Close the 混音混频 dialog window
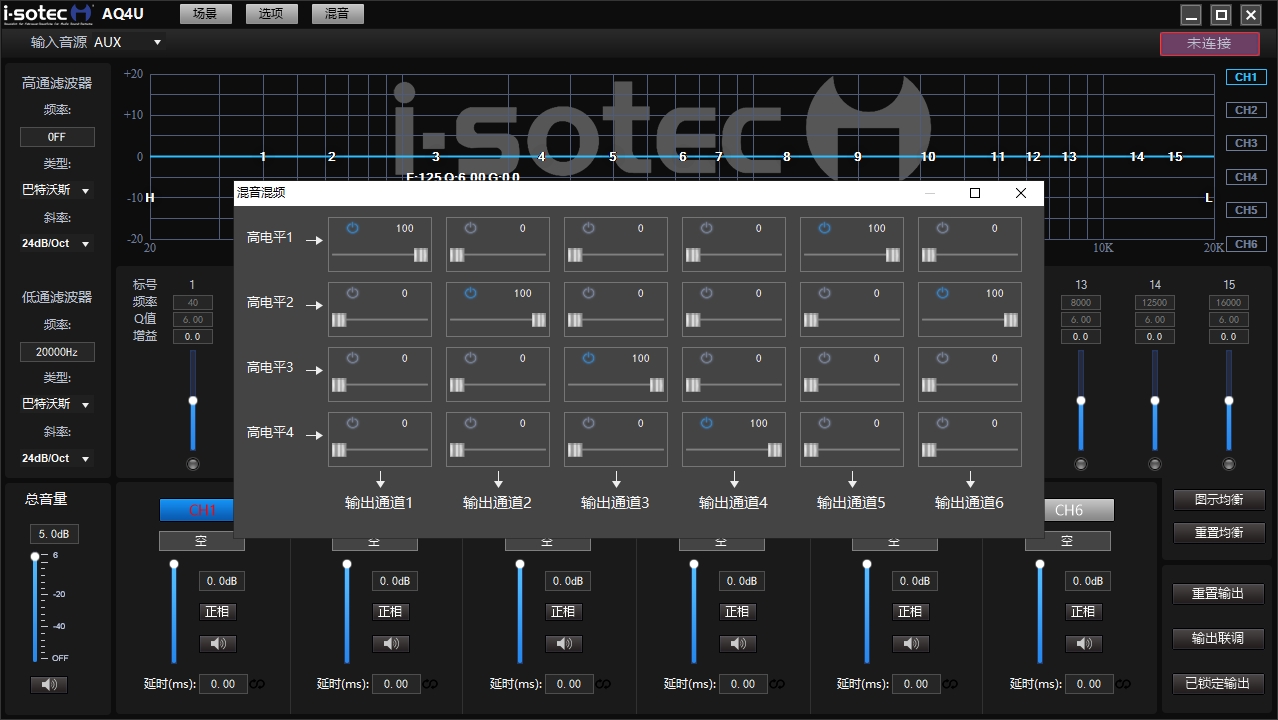The image size is (1278, 720). point(1020,193)
